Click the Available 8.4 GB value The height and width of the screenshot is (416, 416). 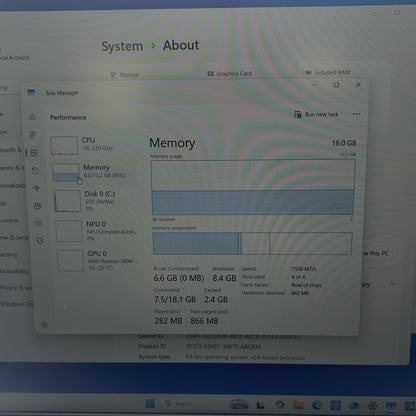point(224,278)
